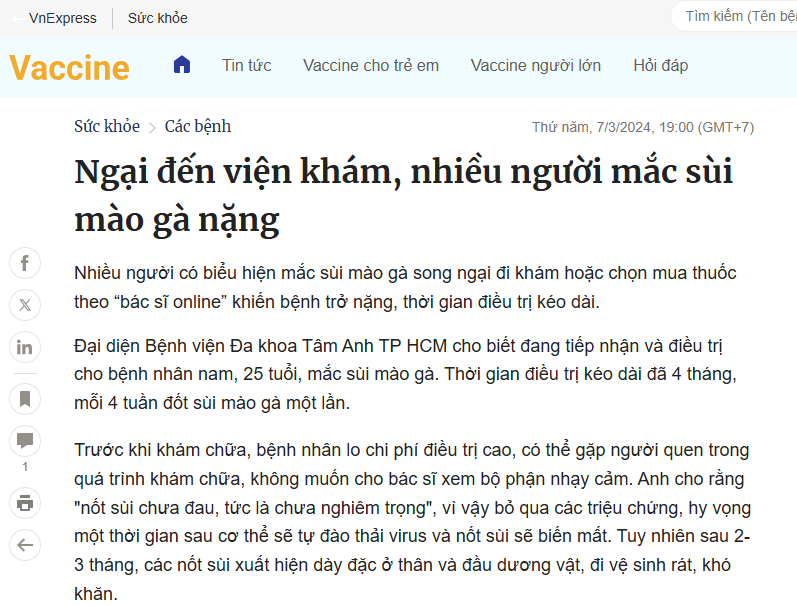Share the article on X (Twitter)
The image size is (797, 606).
25,305
